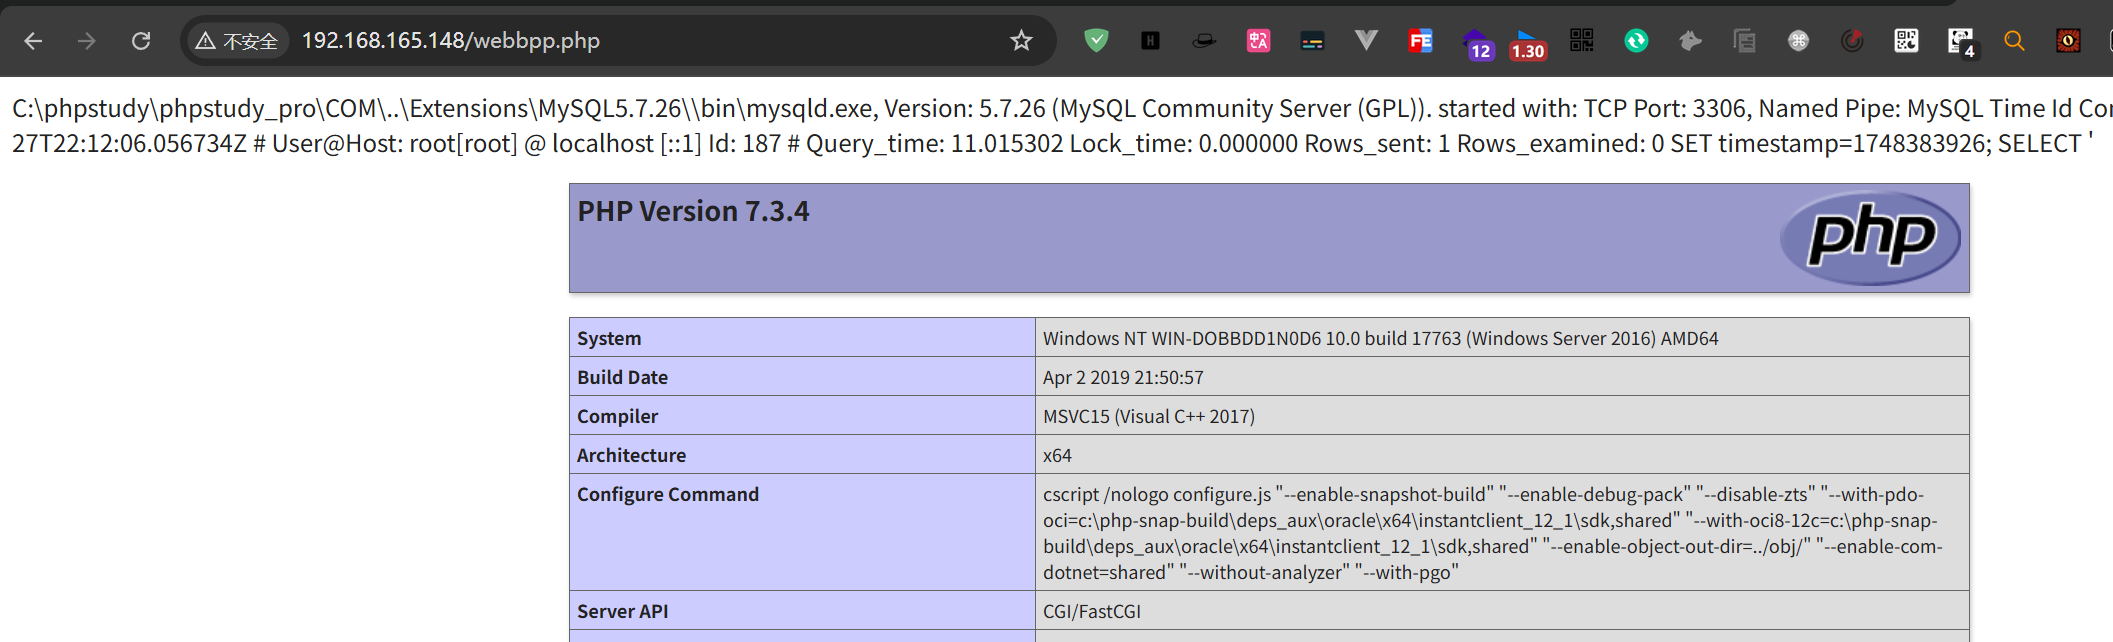2113x642 pixels.
Task: Click the Configure Command row label
Action: 667,494
